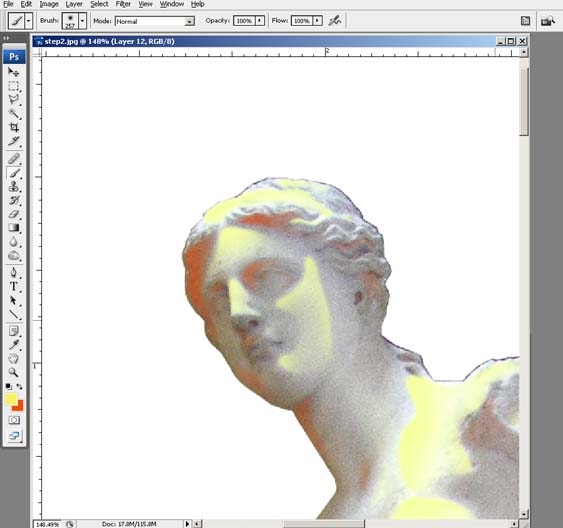The width and height of the screenshot is (563, 528).
Task: Select the Path Selection tool
Action: click(14, 300)
